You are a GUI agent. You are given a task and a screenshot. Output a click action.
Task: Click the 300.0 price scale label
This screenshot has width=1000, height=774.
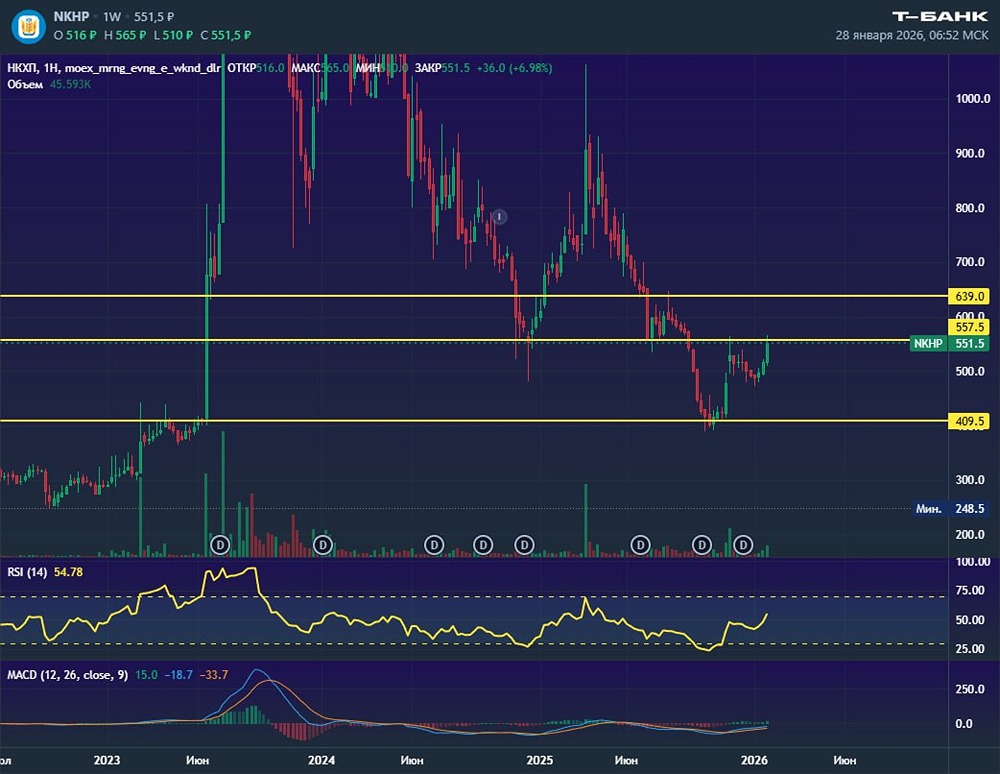(970, 480)
